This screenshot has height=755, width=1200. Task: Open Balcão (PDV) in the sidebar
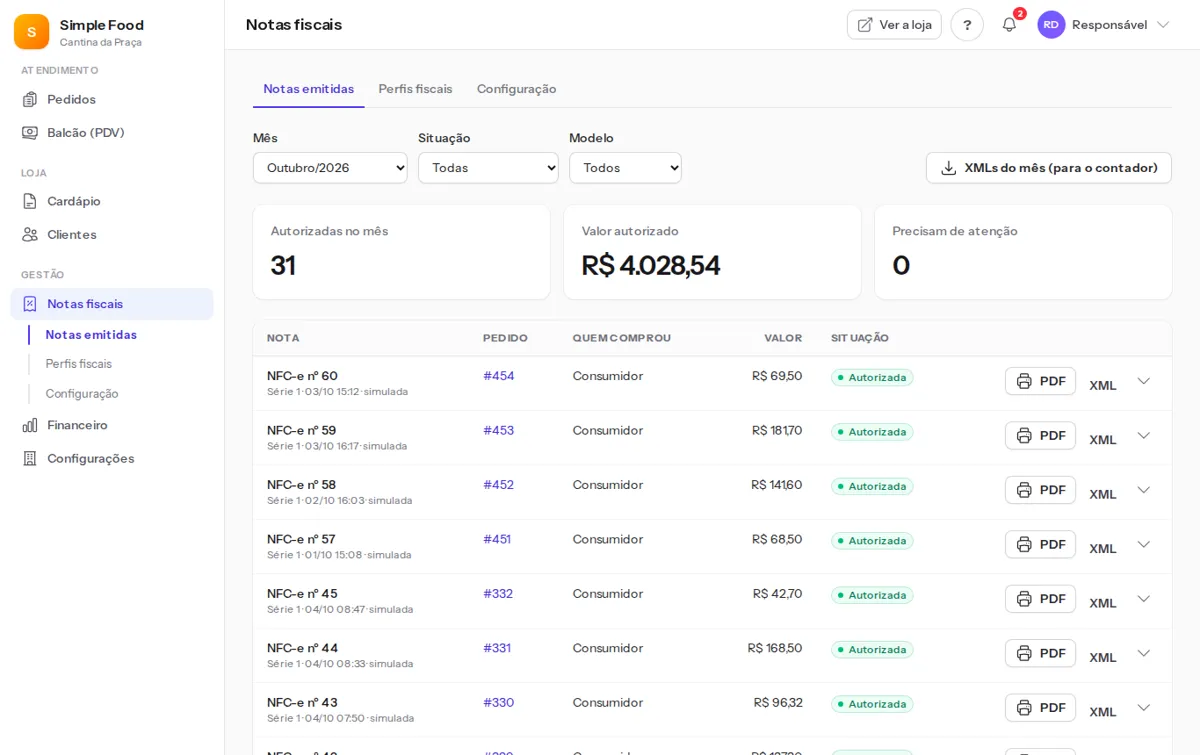[x=112, y=132]
